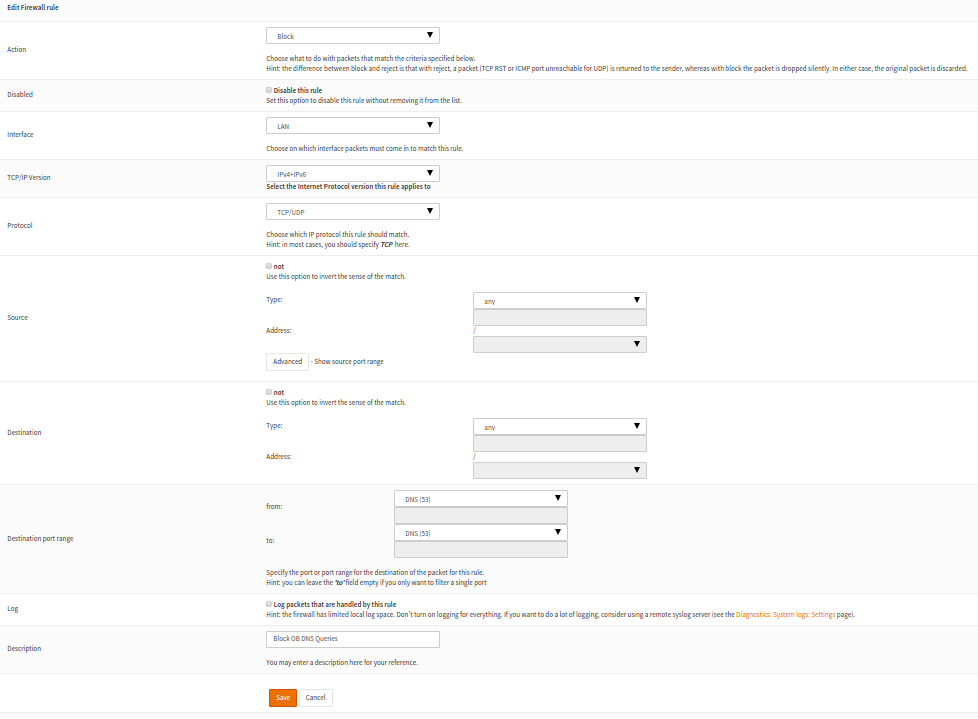Enable the 'Disable this rule' checkbox
The height and width of the screenshot is (719, 978).
coord(268,89)
